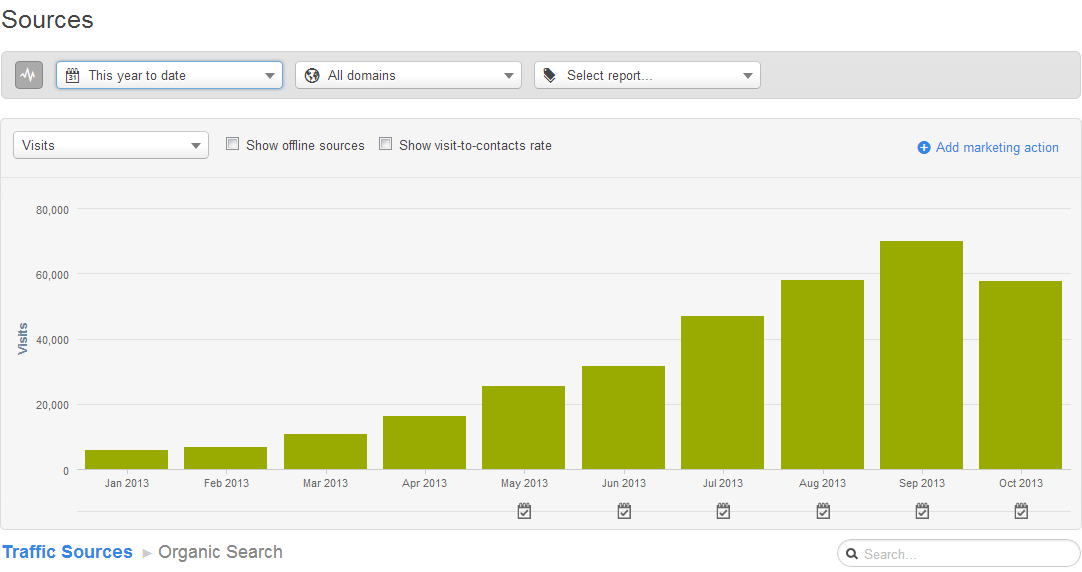Screen dimensions: 1082x572
Task: Open the Aug 2013 marketing event icon
Action: tap(823, 511)
